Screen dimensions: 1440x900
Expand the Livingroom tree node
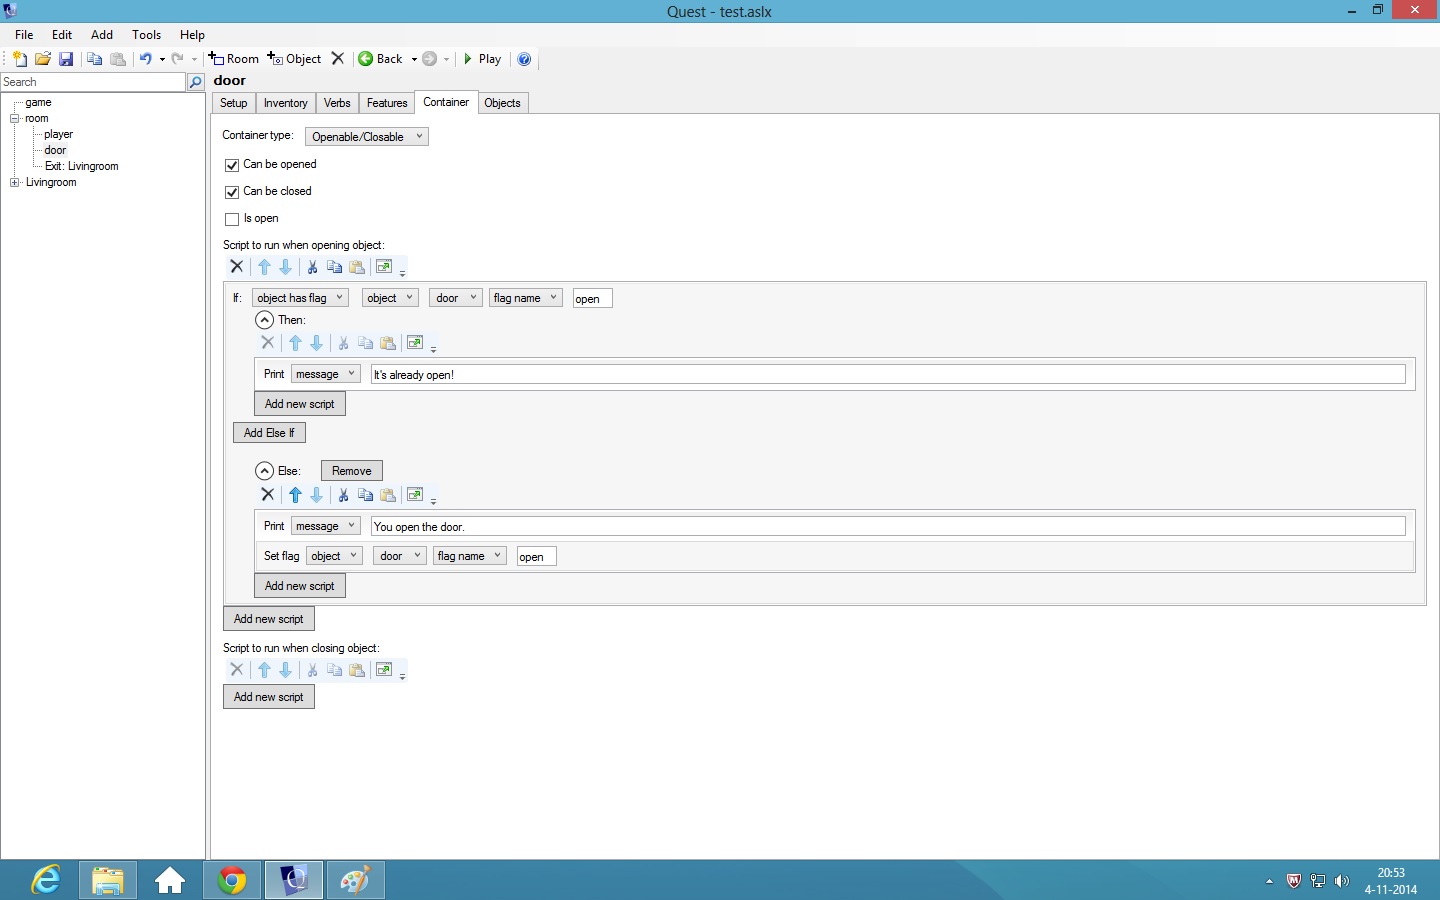coord(14,183)
